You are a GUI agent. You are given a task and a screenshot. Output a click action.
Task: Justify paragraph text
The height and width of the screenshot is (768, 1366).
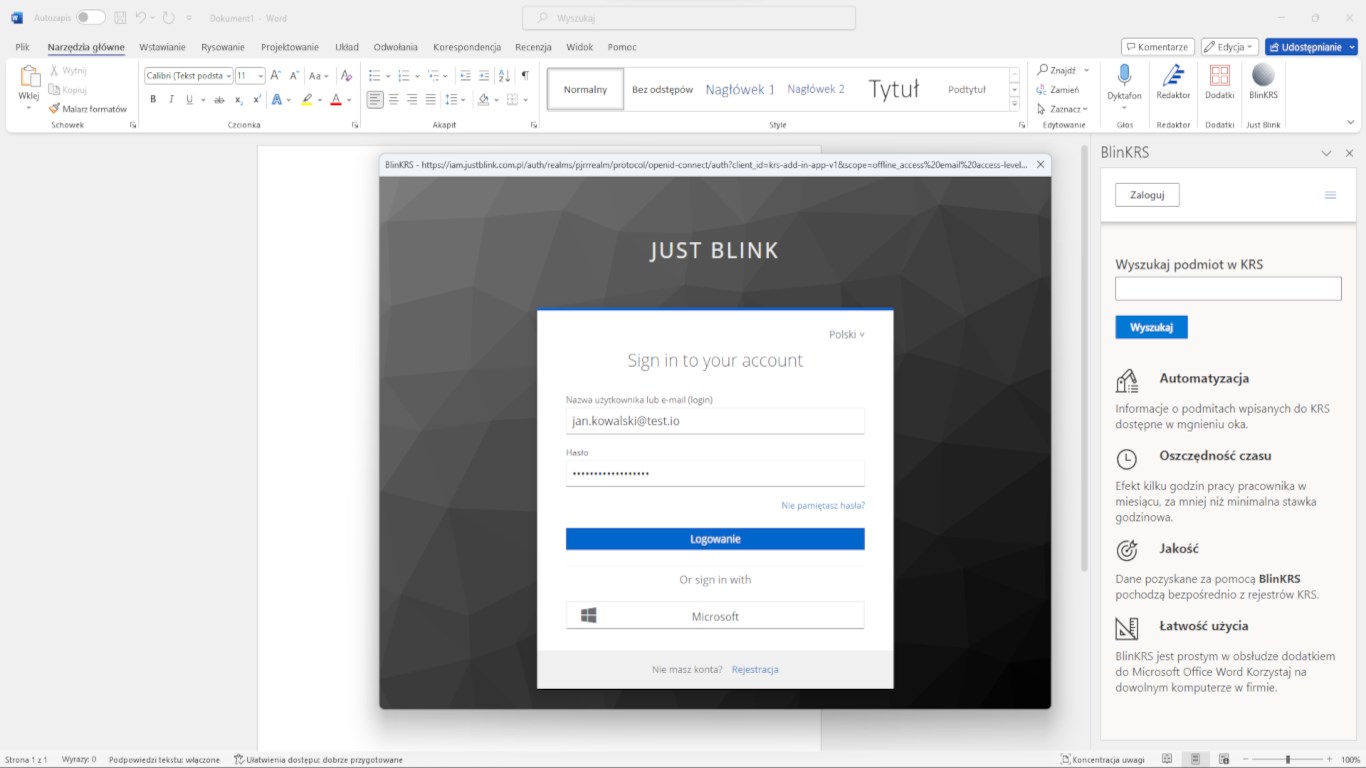[431, 99]
